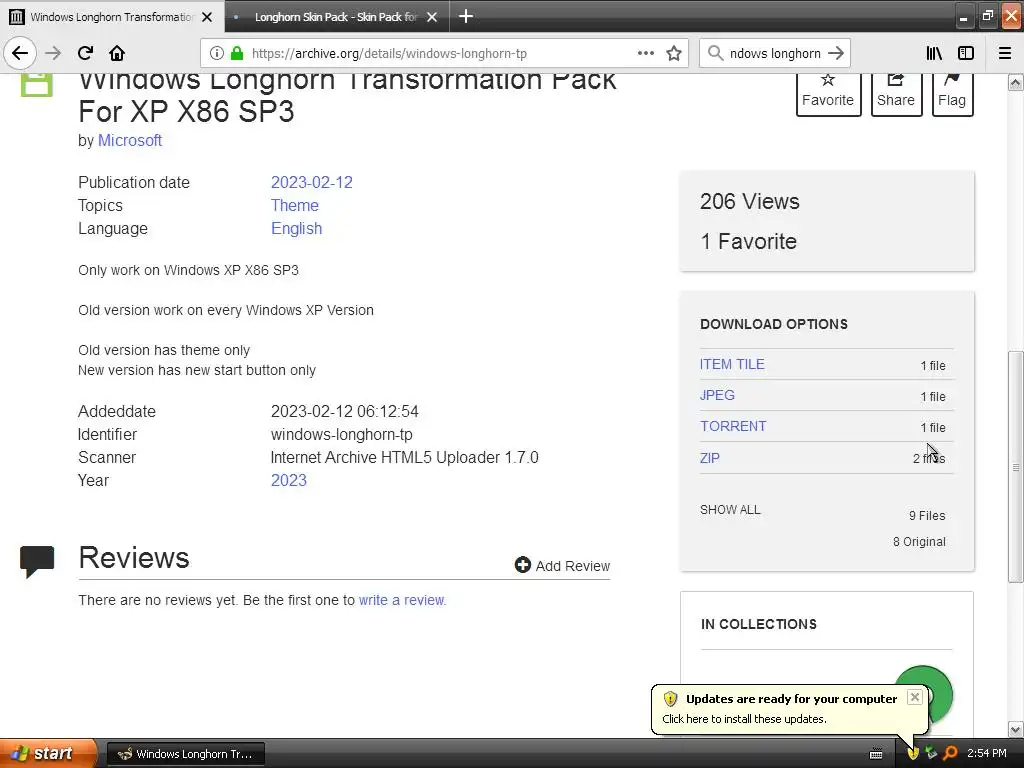Toggle the sidebar panel icon
Screen dimensions: 1024x768
tap(966, 53)
